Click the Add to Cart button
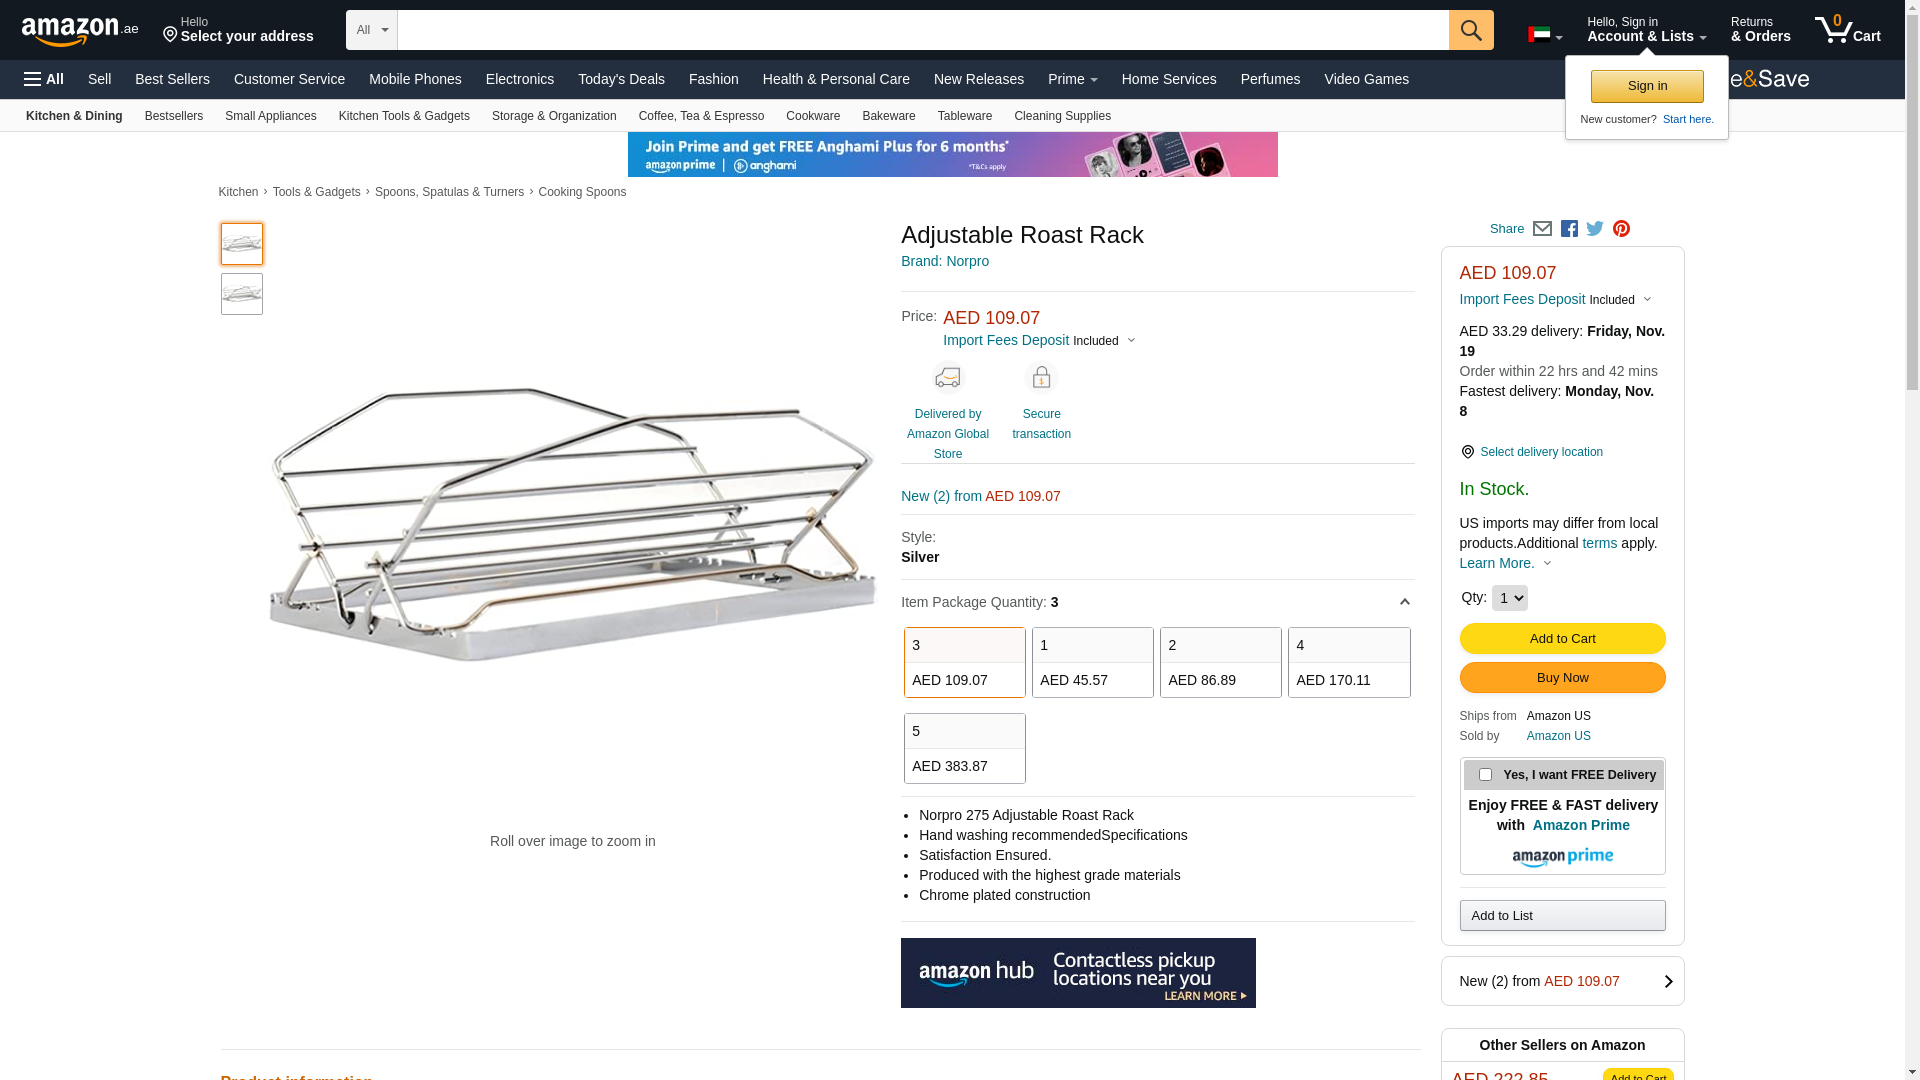Image resolution: width=1920 pixels, height=1080 pixels. tap(1561, 639)
